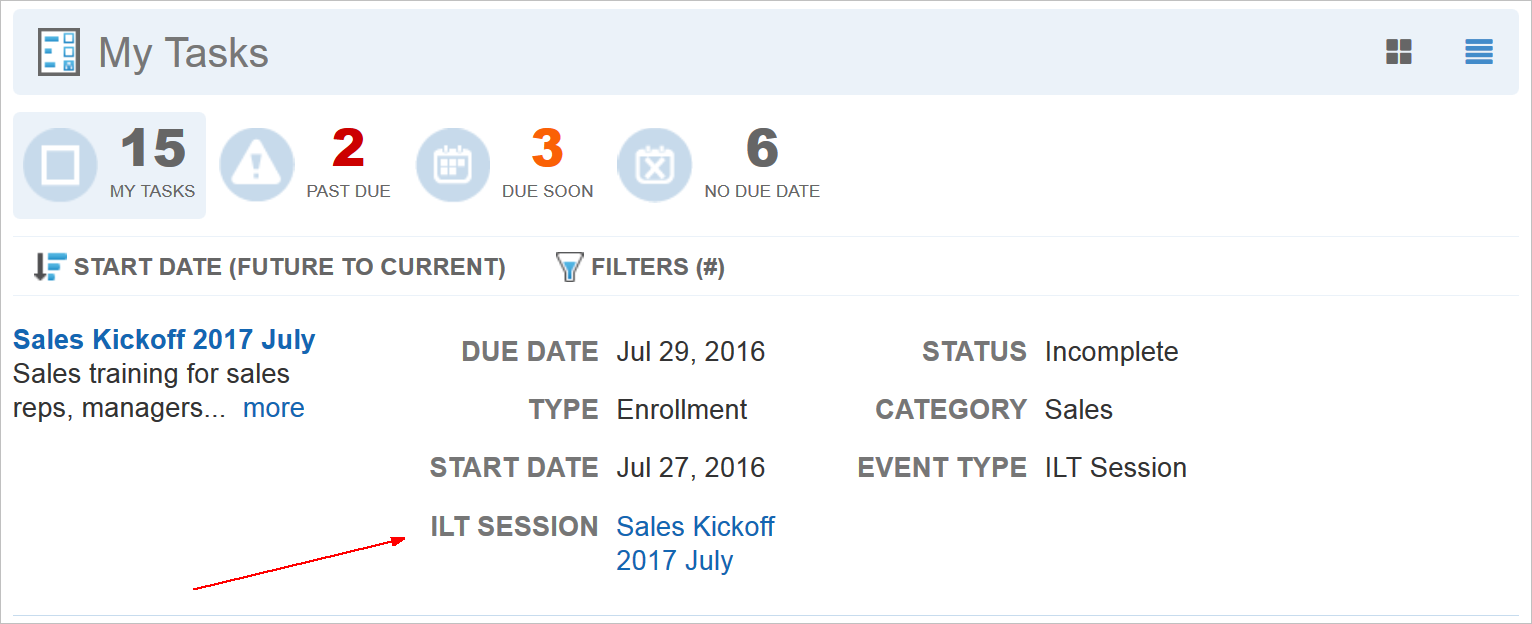The image size is (1532, 624).
Task: Filter by 2 Past Due count
Action: [x=348, y=150]
